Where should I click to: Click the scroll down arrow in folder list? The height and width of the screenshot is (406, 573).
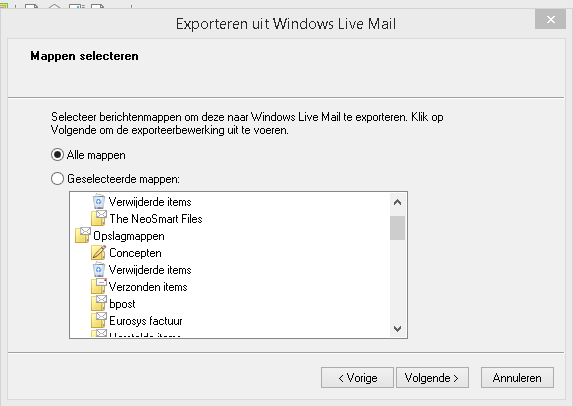(x=397, y=329)
